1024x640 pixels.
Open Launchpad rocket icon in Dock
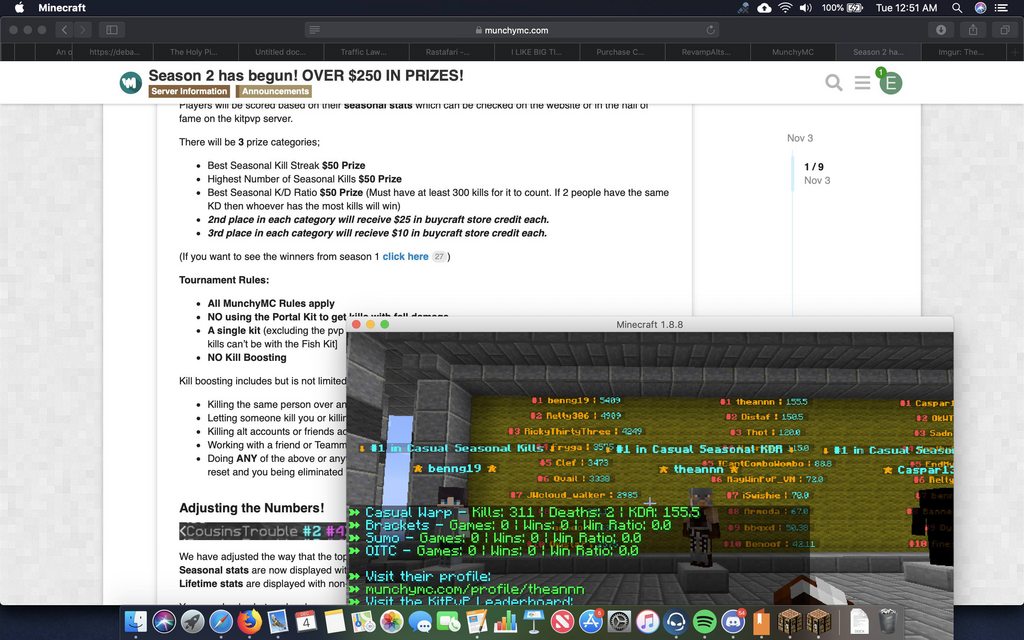(x=193, y=621)
